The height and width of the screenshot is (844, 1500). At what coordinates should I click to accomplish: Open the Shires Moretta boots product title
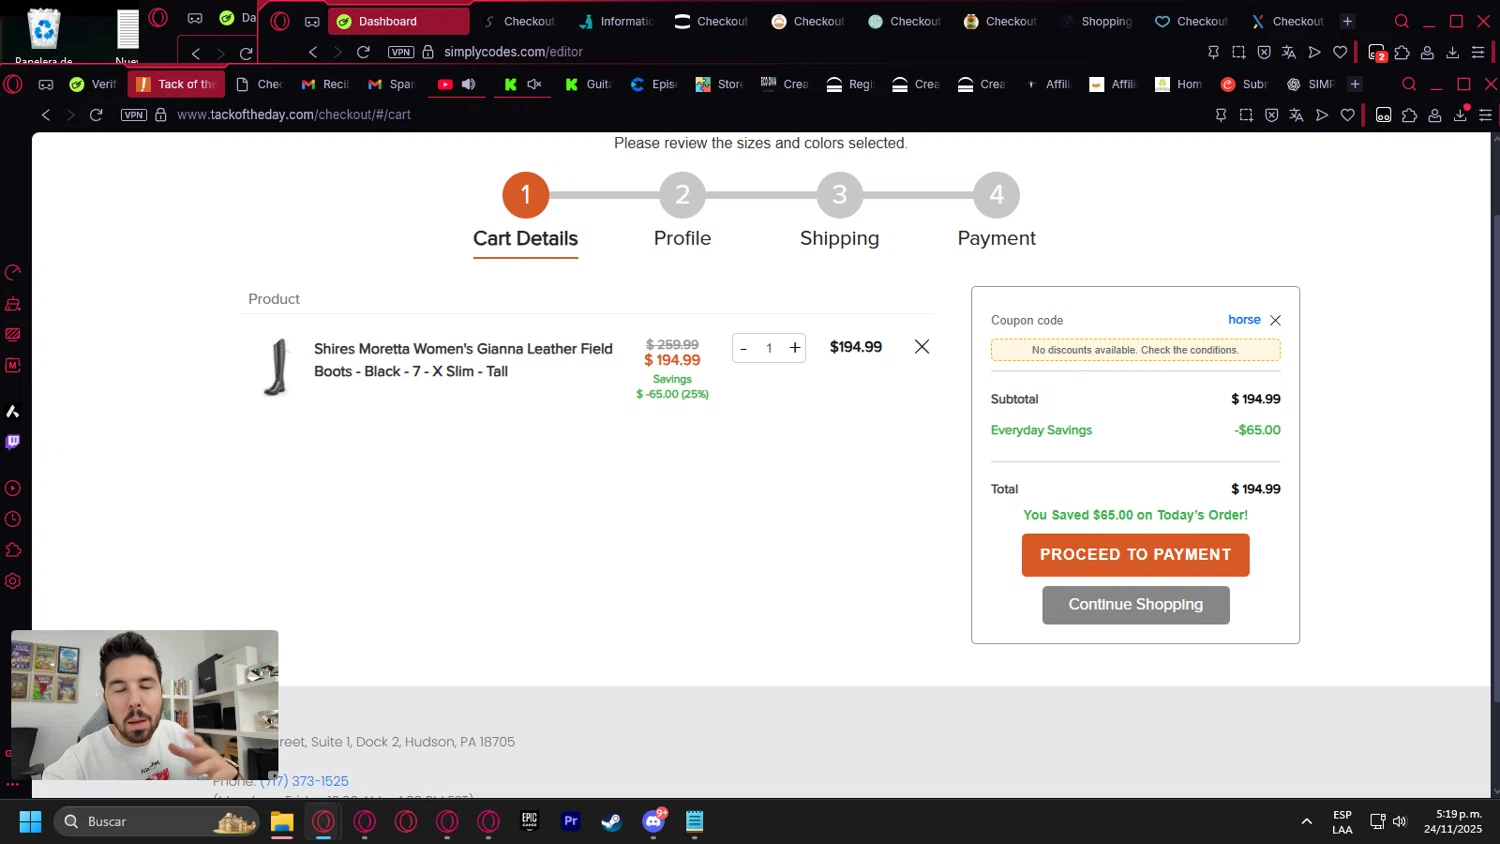pos(463,360)
